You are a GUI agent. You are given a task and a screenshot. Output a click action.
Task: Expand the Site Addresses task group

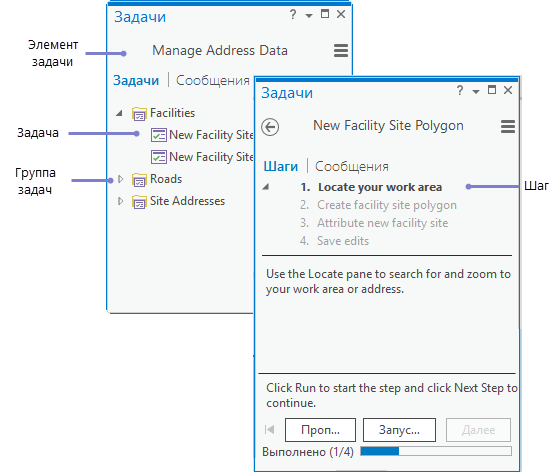120,201
